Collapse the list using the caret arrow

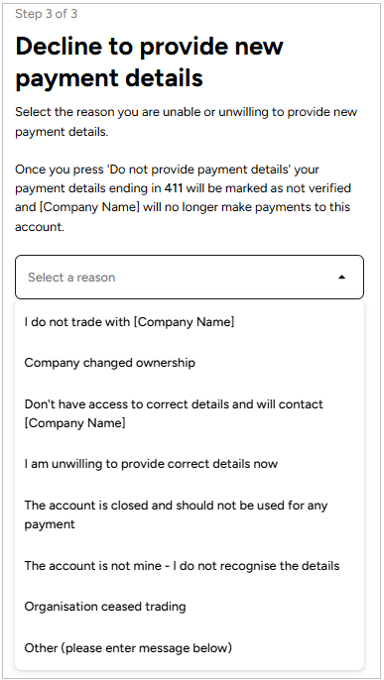point(342,277)
